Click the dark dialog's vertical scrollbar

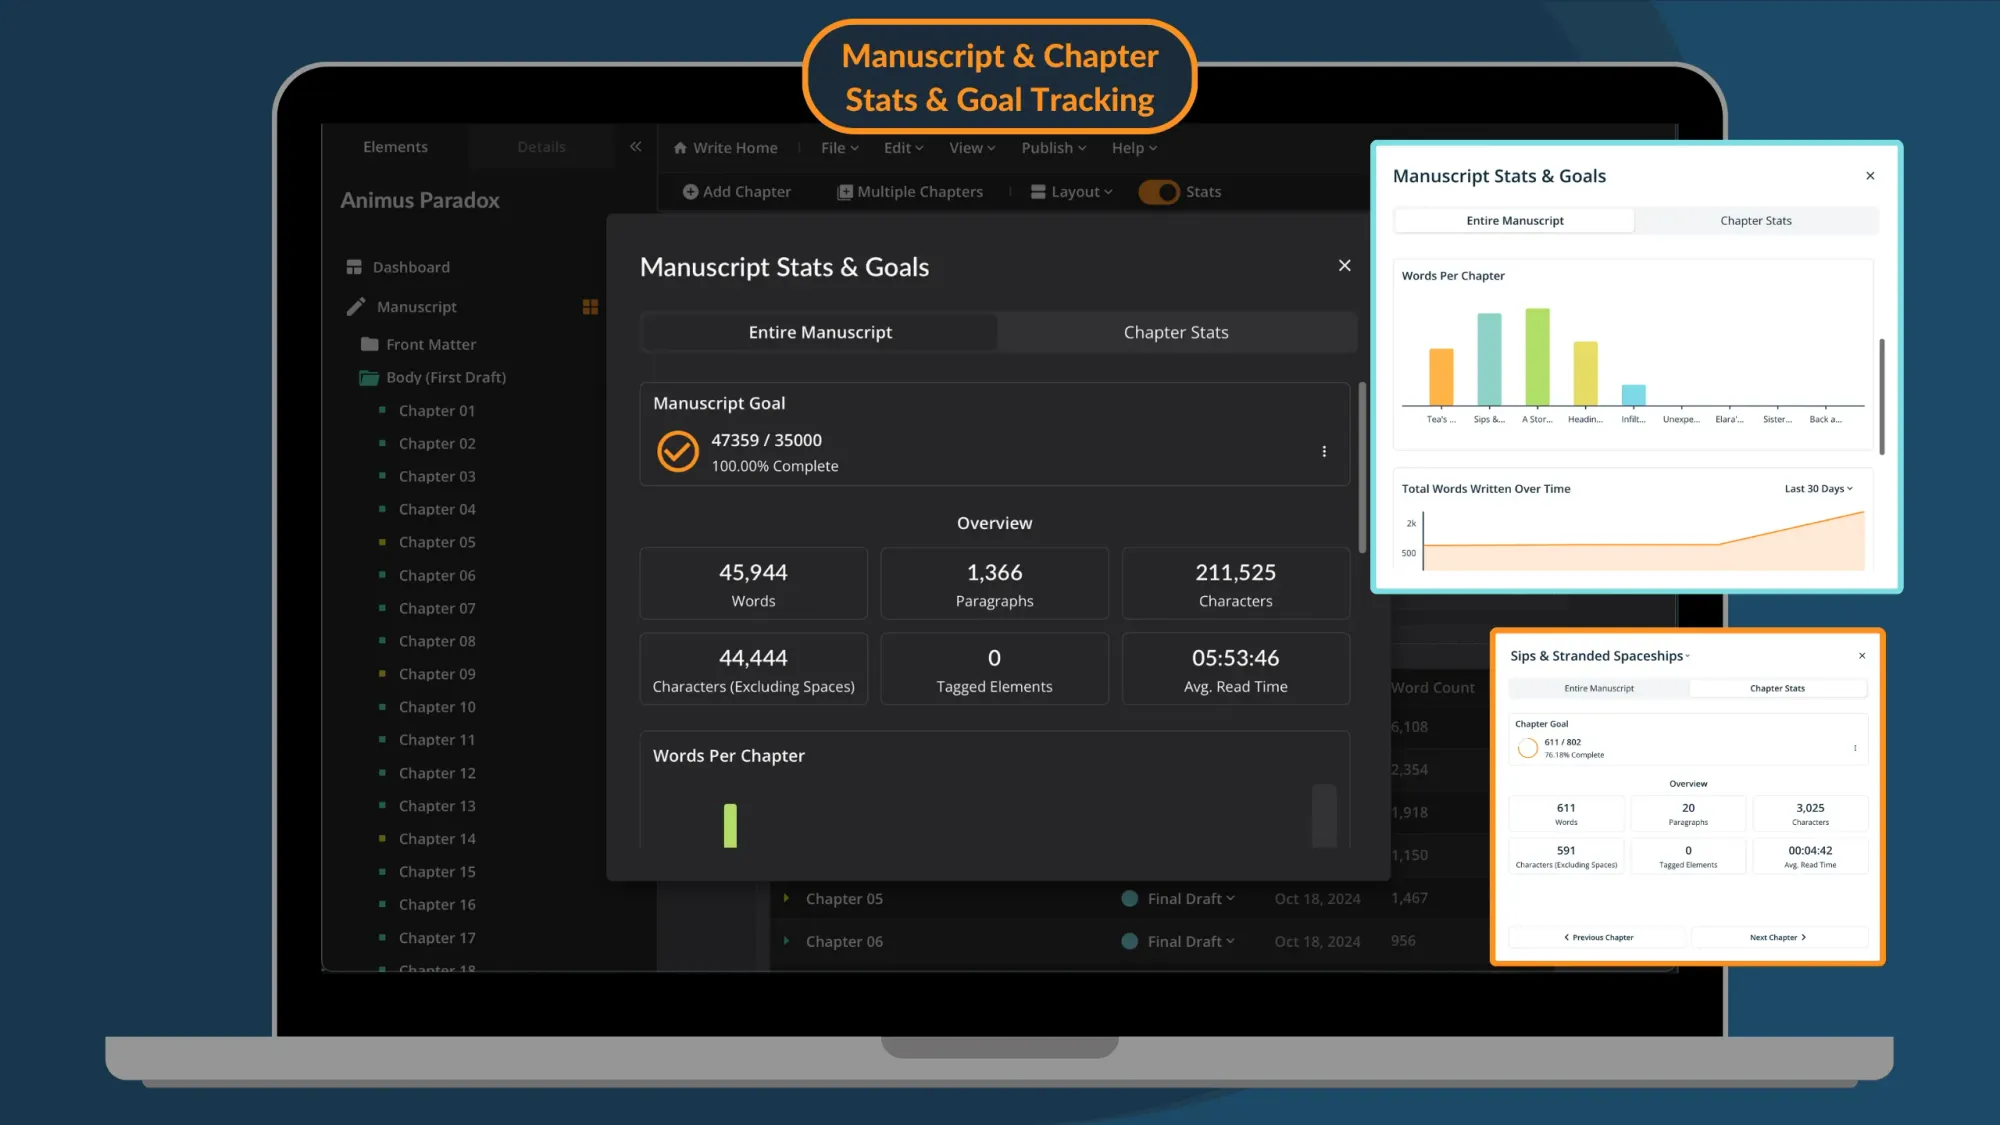pyautogui.click(x=1361, y=468)
